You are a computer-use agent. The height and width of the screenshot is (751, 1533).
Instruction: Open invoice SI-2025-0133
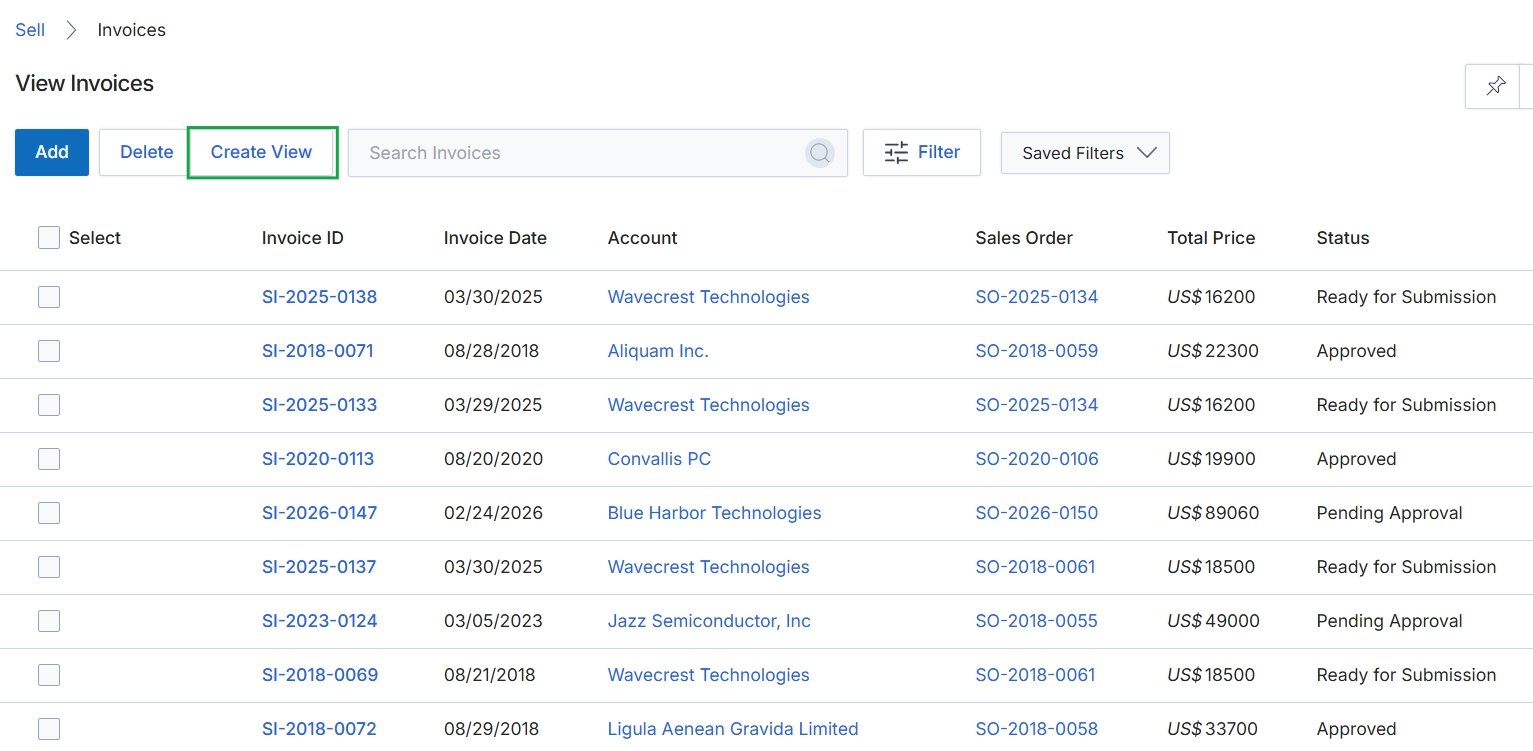point(319,405)
